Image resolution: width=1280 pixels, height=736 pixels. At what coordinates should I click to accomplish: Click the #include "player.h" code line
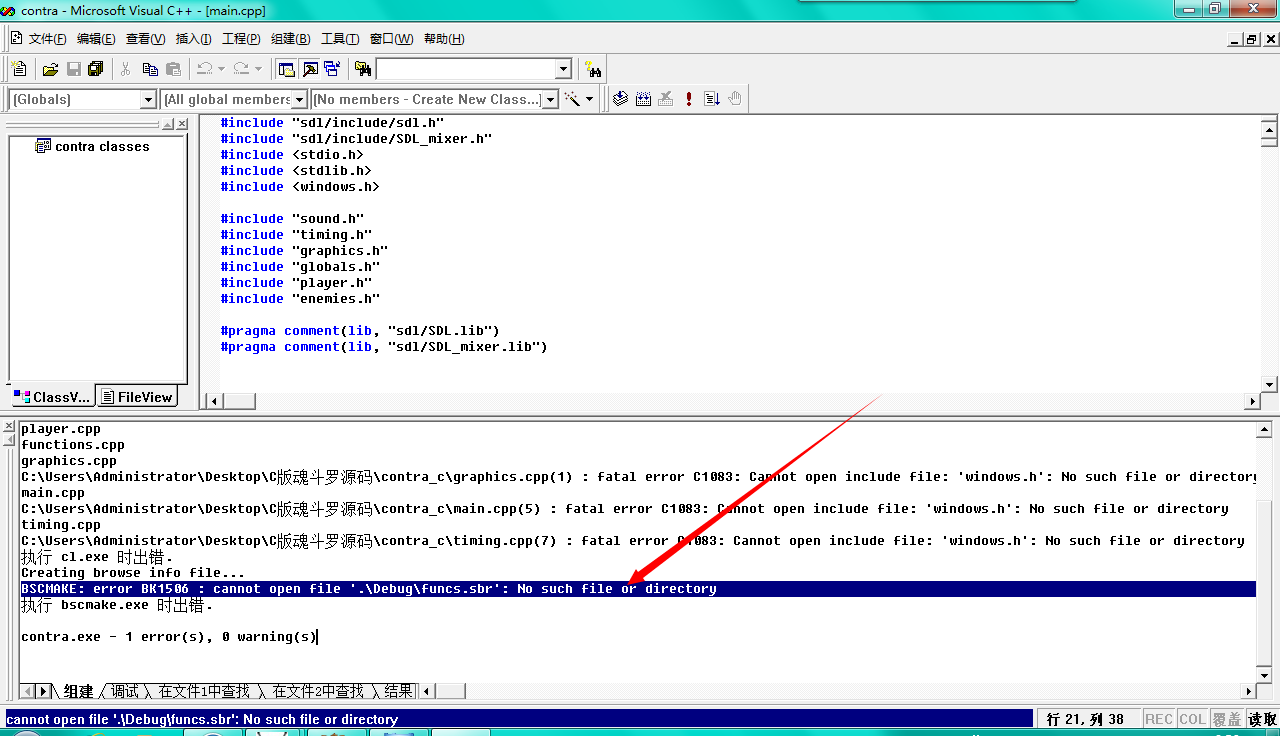(x=296, y=283)
